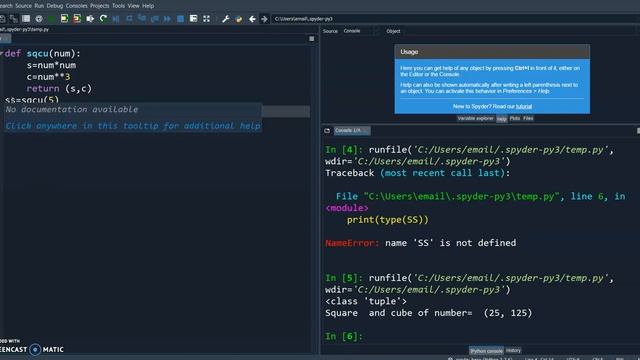
Task: Open the Consoles menu
Action: 76,6
